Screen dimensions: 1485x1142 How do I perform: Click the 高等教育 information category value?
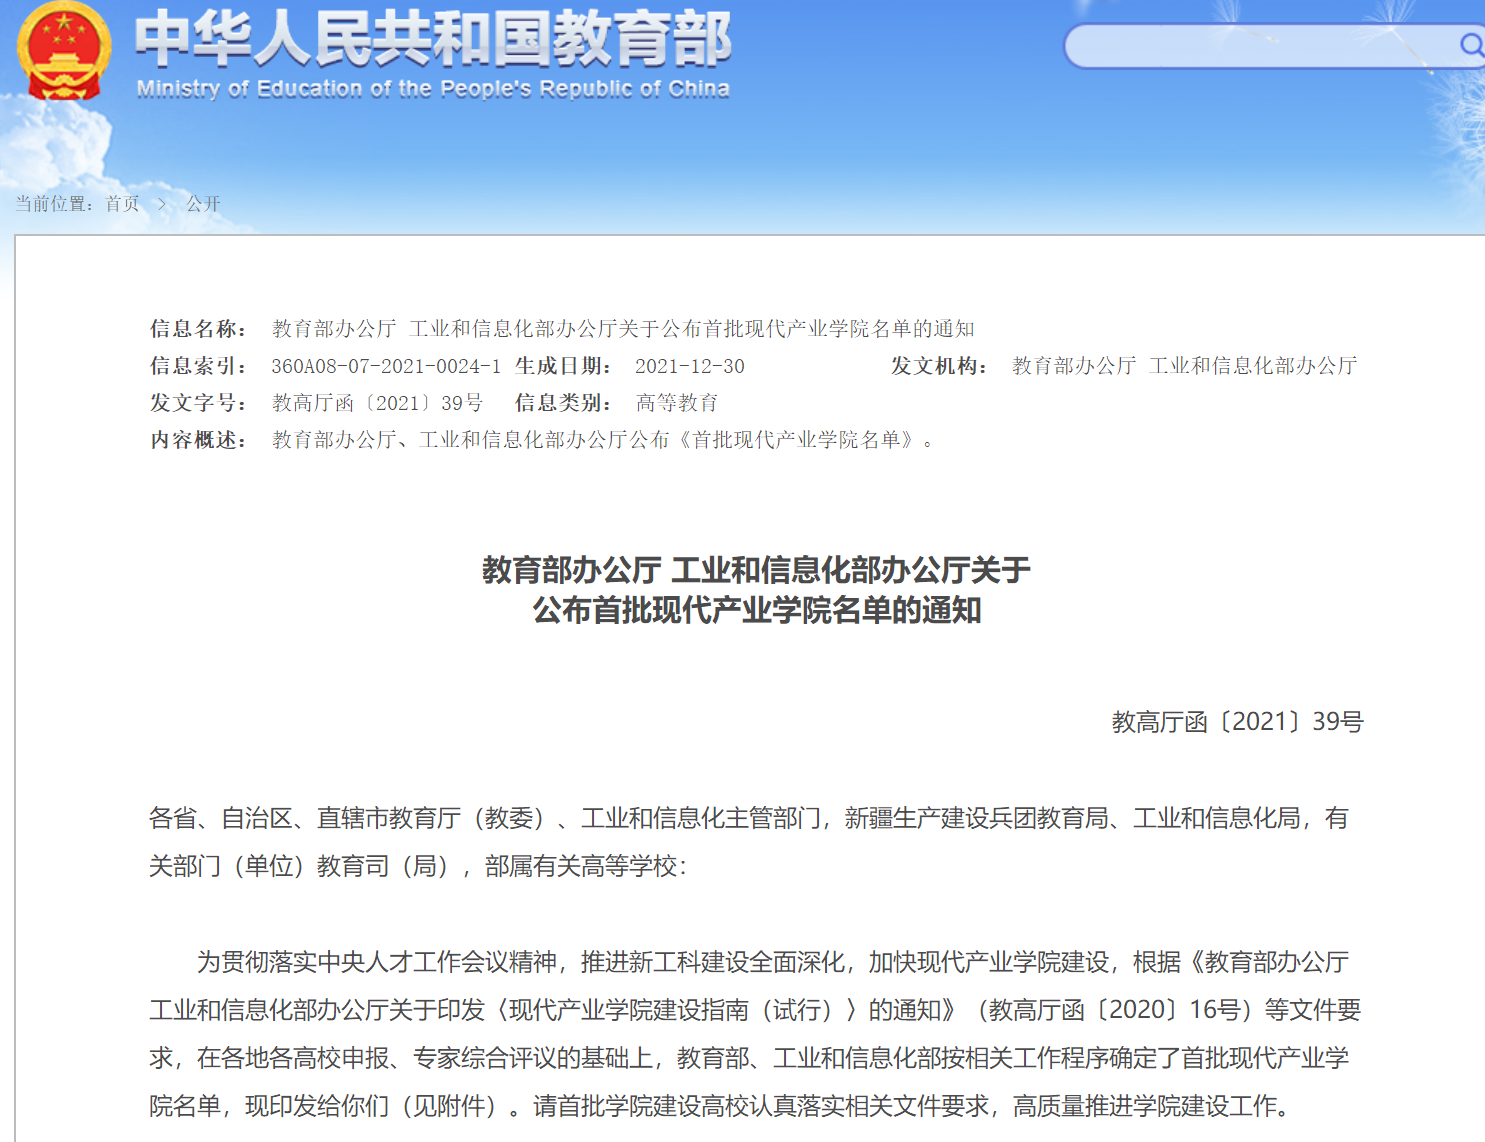pos(677,403)
